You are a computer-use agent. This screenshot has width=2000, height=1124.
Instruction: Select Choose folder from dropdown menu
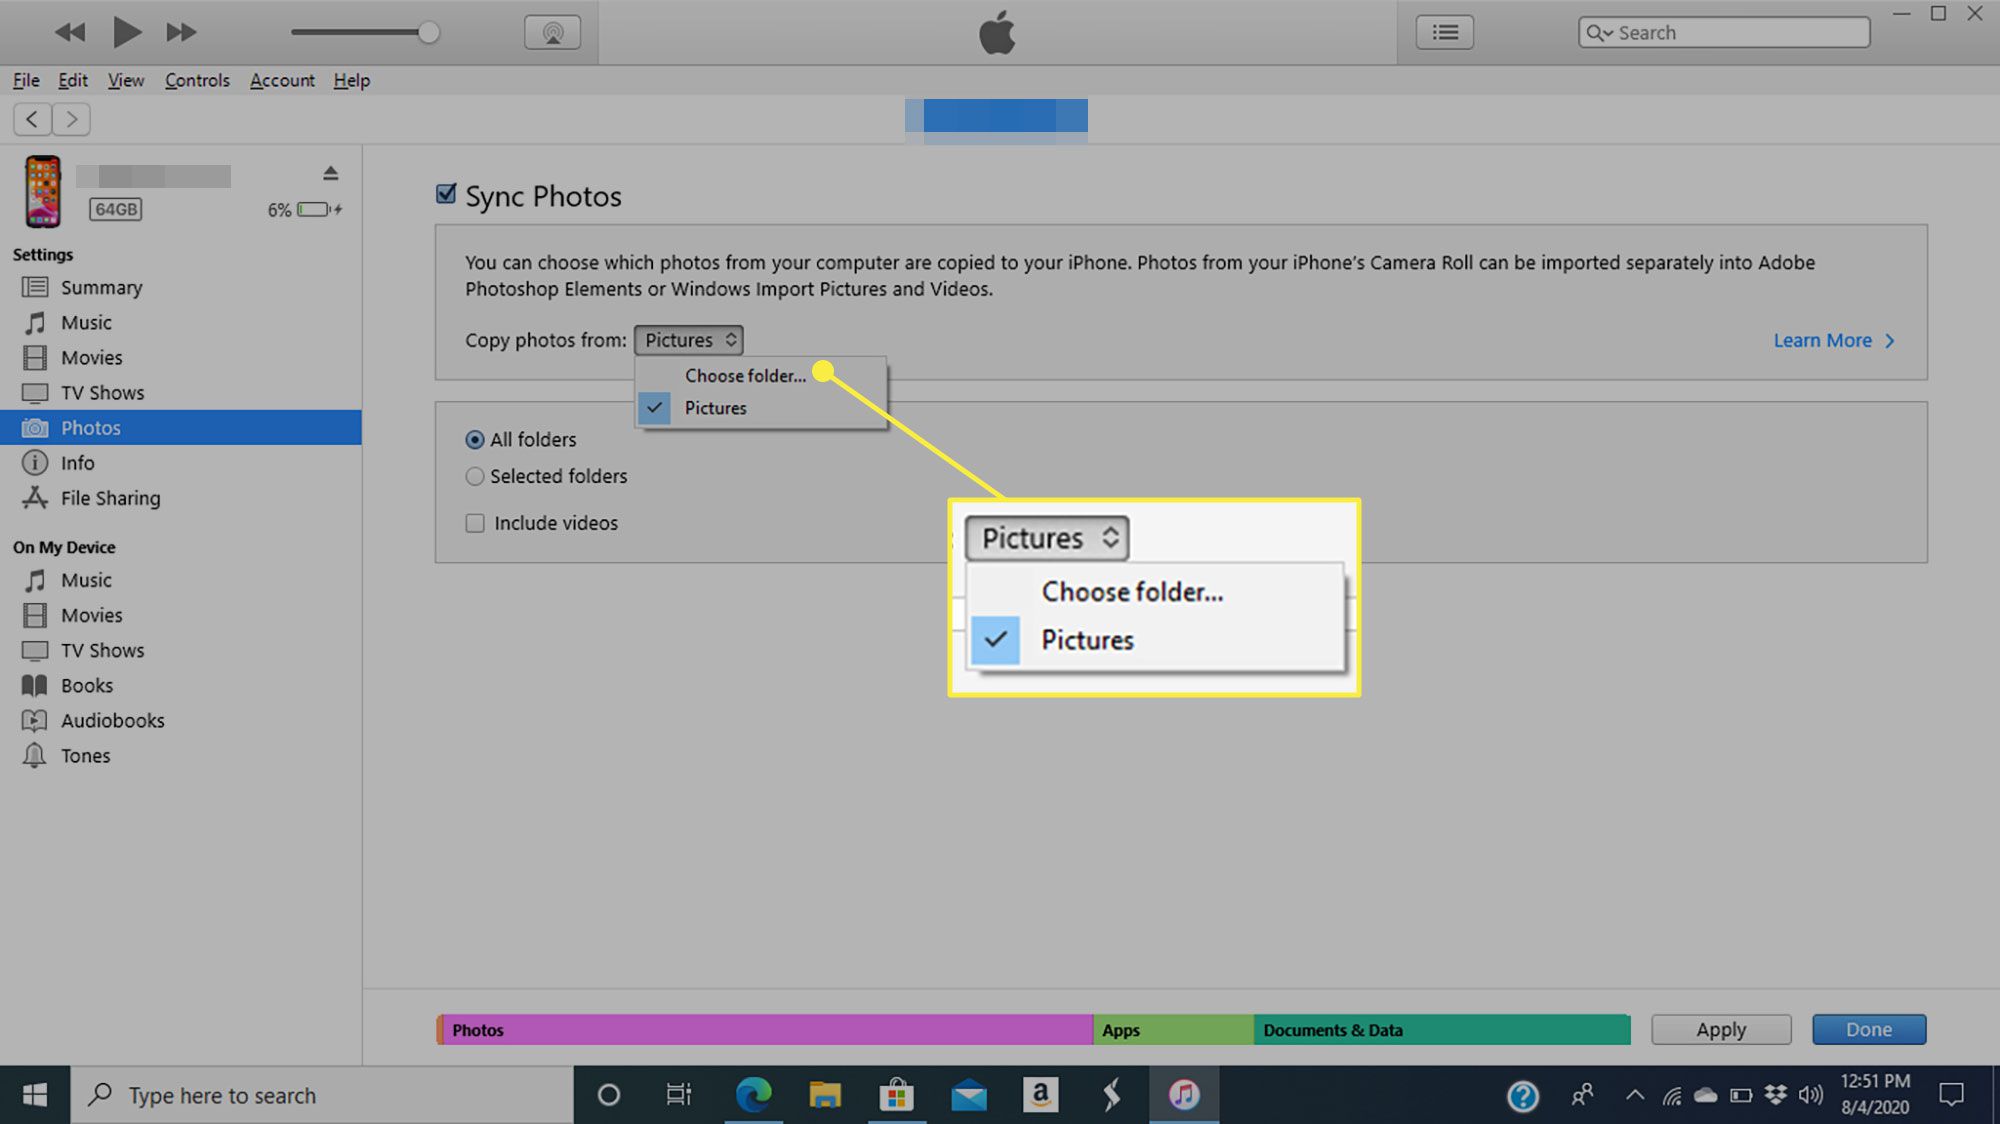coord(745,374)
